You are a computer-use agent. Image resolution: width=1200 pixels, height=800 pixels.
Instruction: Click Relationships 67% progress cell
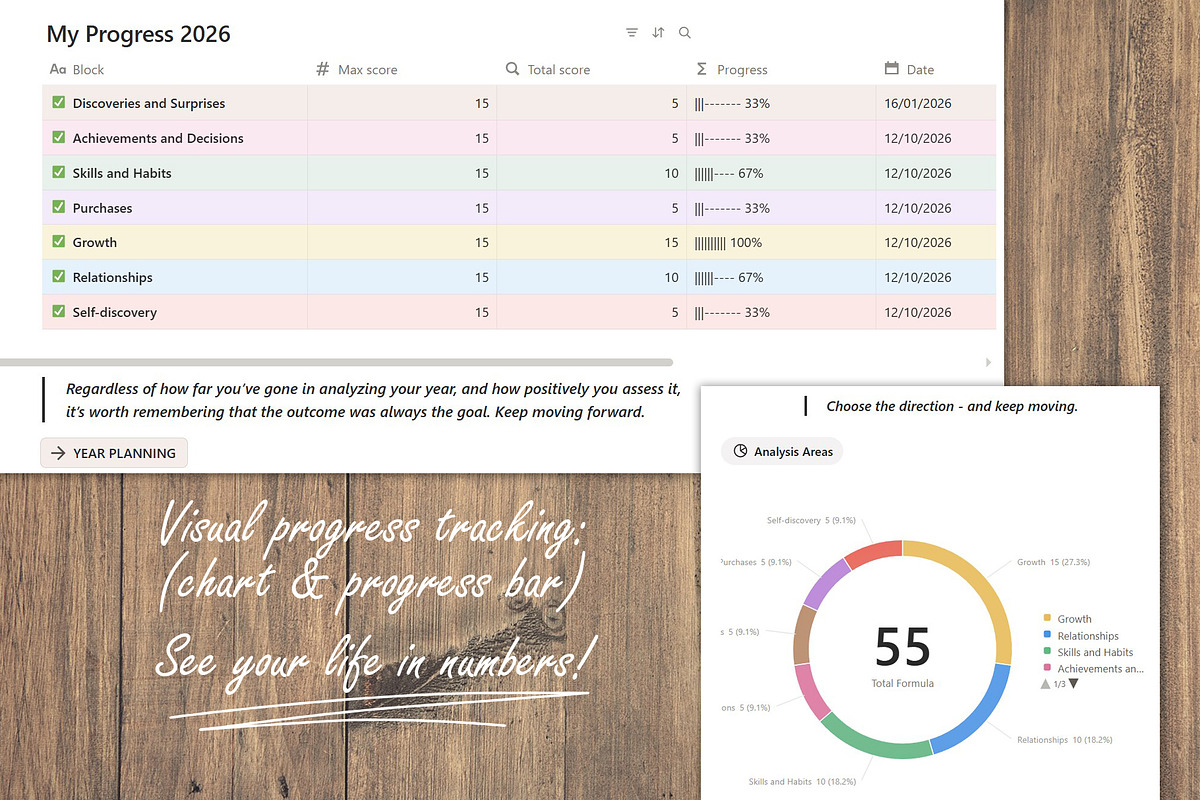pos(781,277)
